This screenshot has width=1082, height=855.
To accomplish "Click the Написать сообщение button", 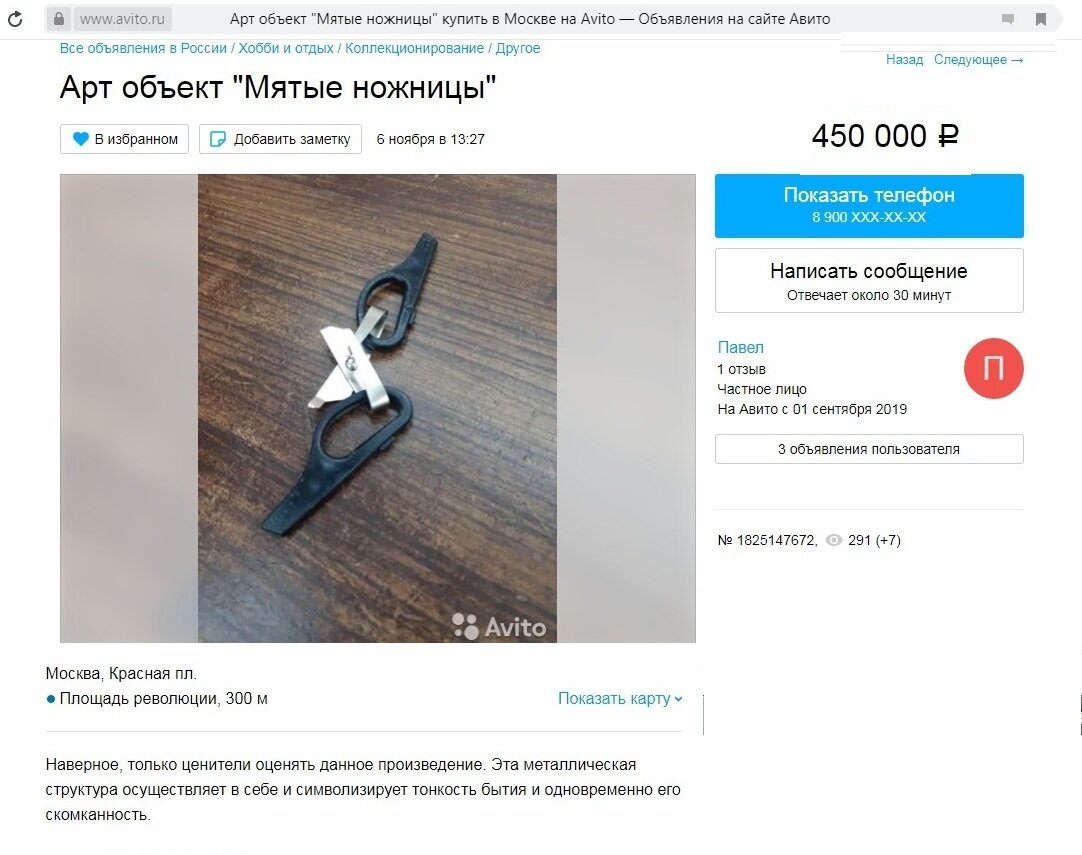I will pos(869,281).
